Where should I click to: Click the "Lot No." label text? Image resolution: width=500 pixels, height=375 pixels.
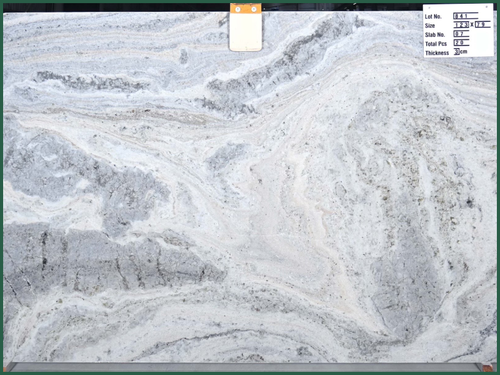point(433,16)
